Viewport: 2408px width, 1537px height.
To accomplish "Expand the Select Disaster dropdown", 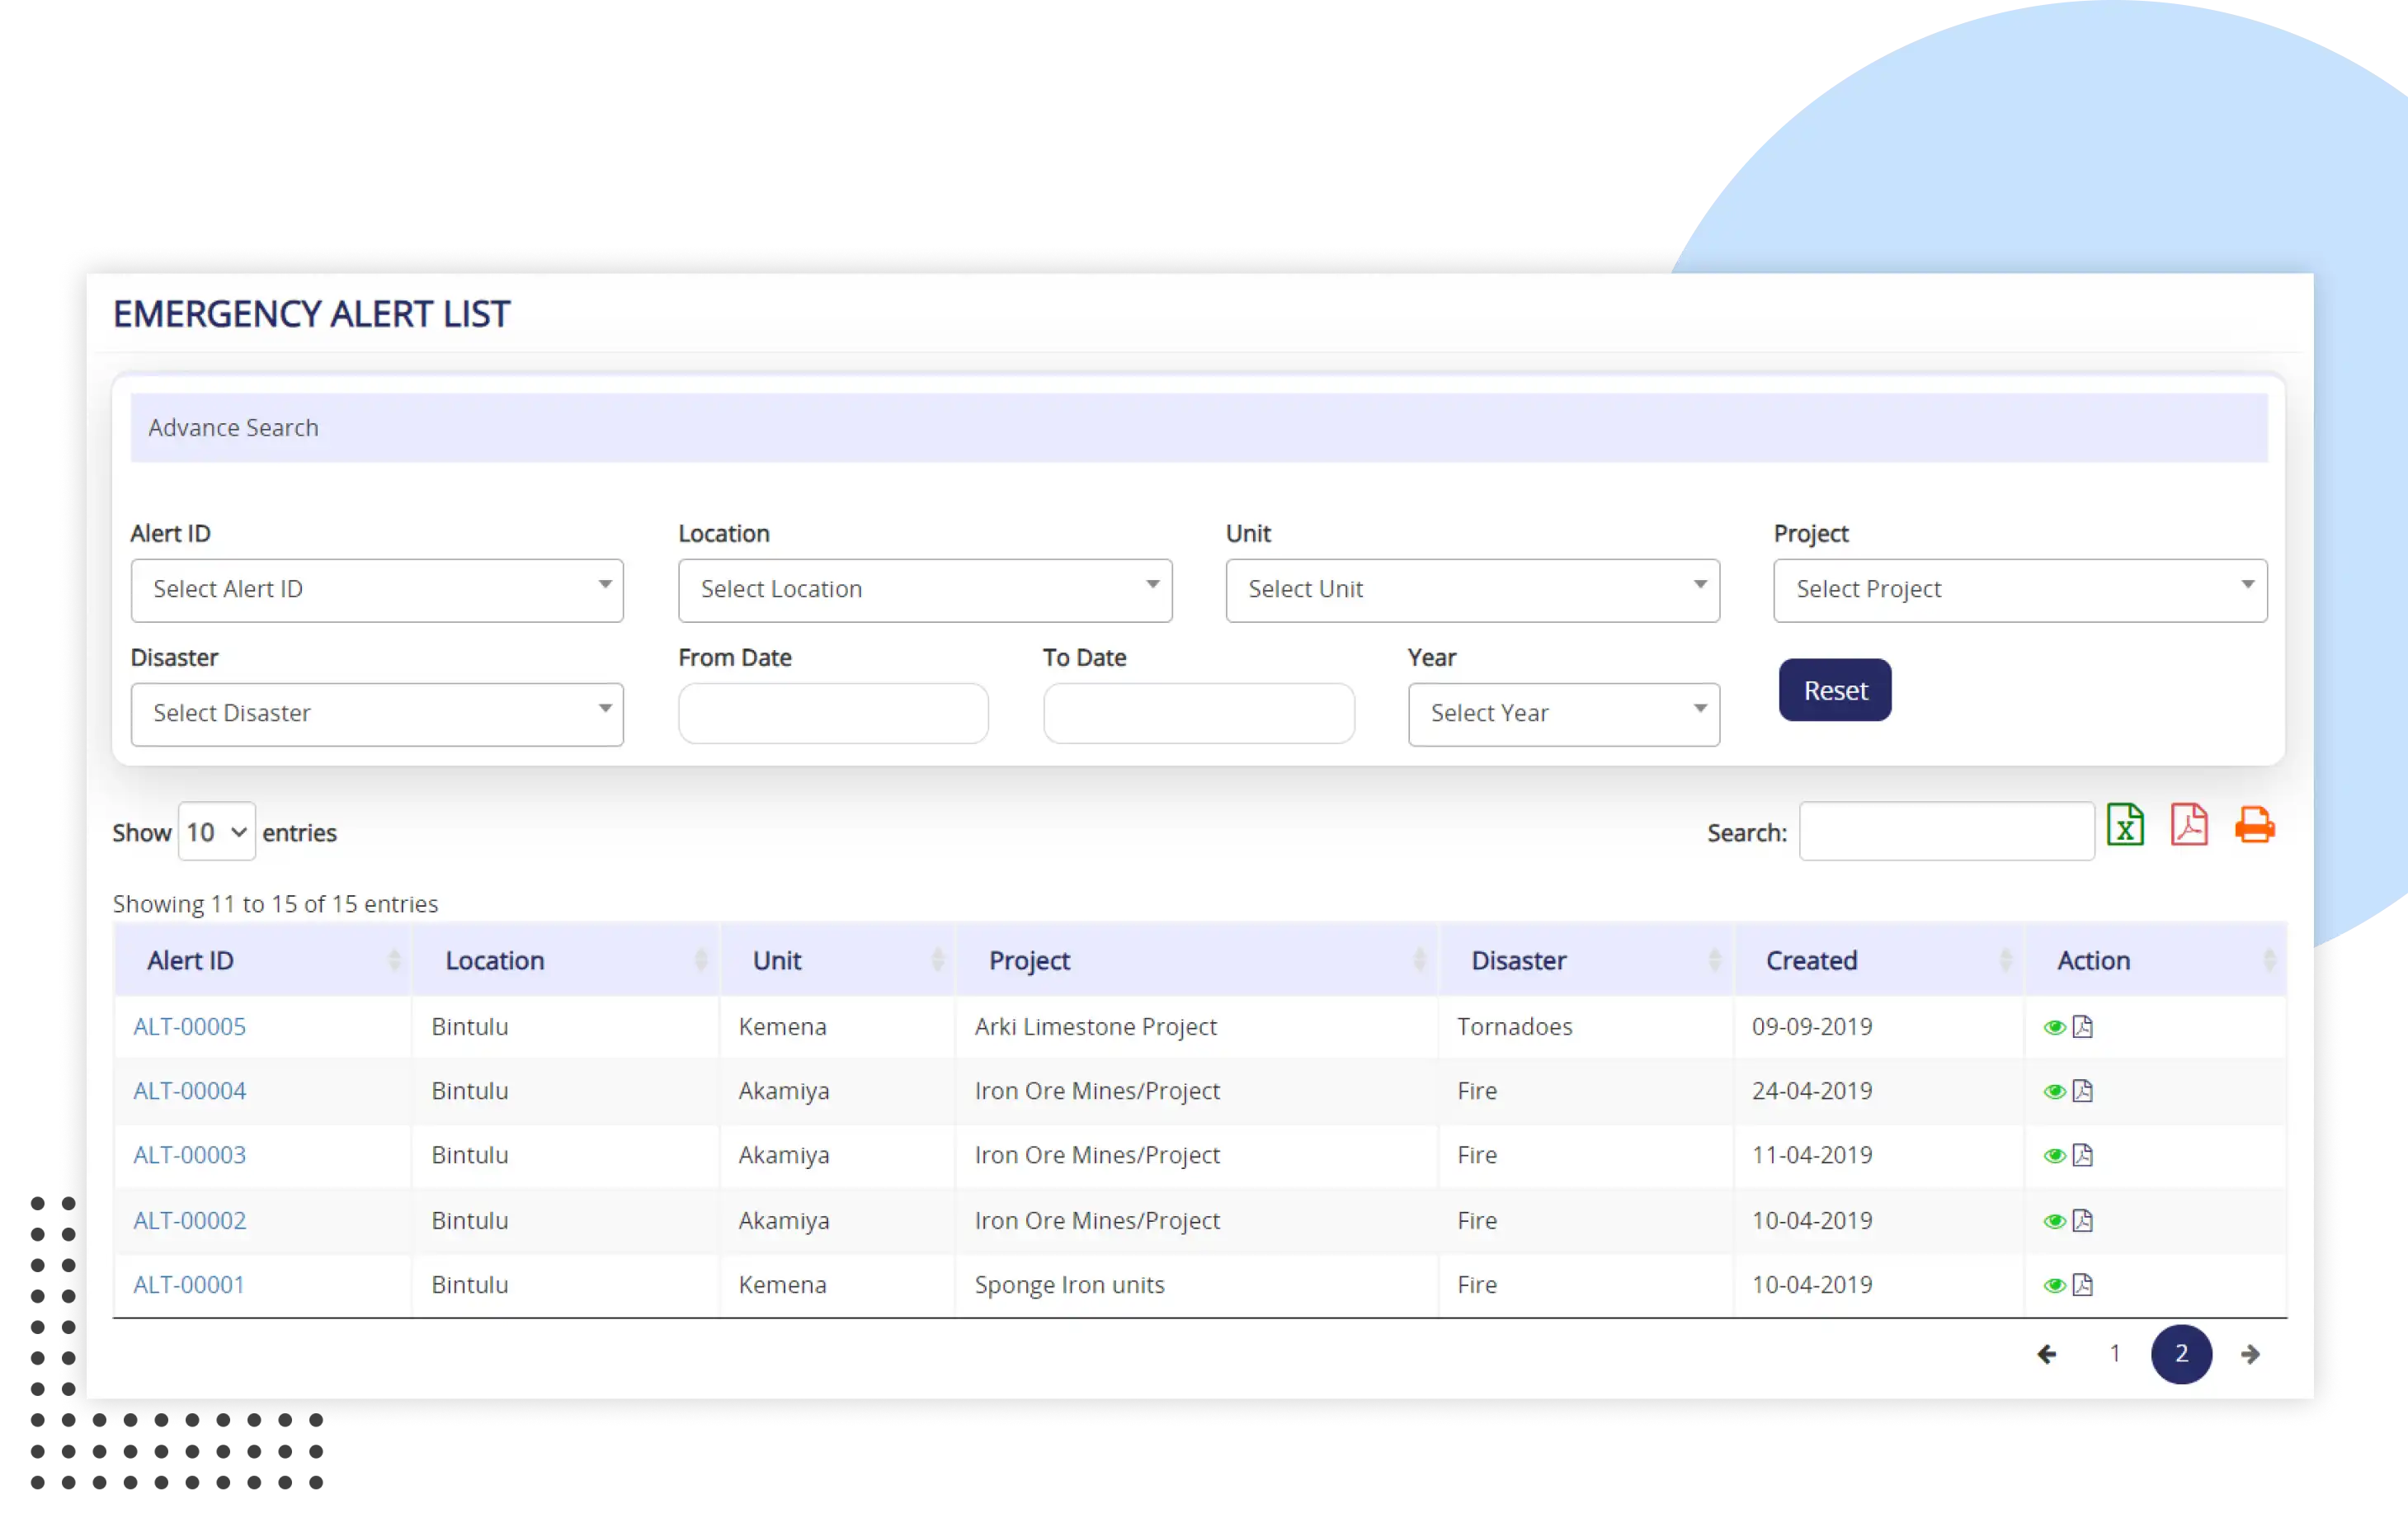I will point(377,714).
